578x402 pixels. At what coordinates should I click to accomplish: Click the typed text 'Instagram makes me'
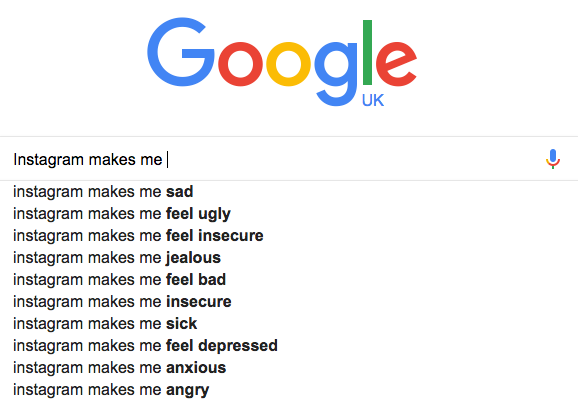88,160
